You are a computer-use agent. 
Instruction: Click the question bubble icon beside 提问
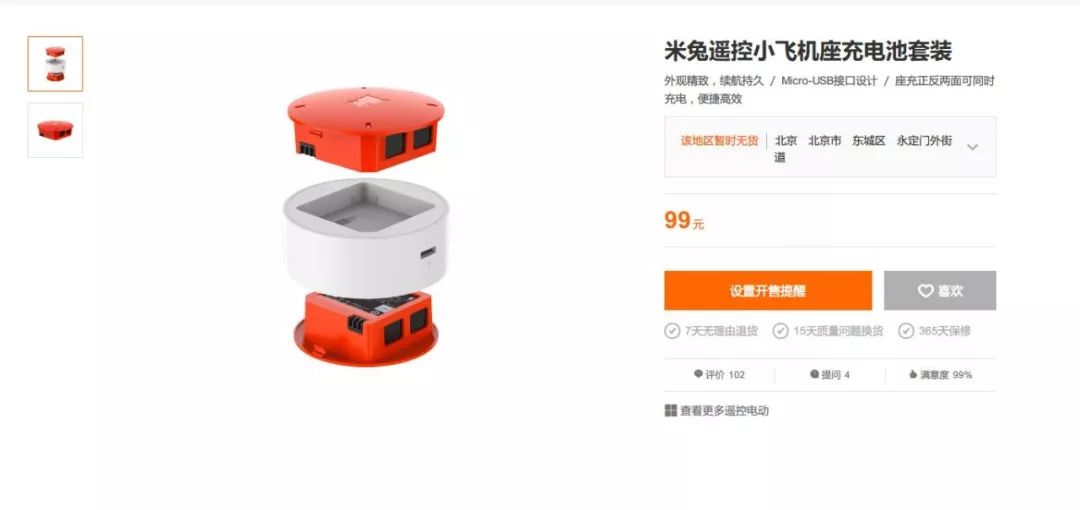815,374
